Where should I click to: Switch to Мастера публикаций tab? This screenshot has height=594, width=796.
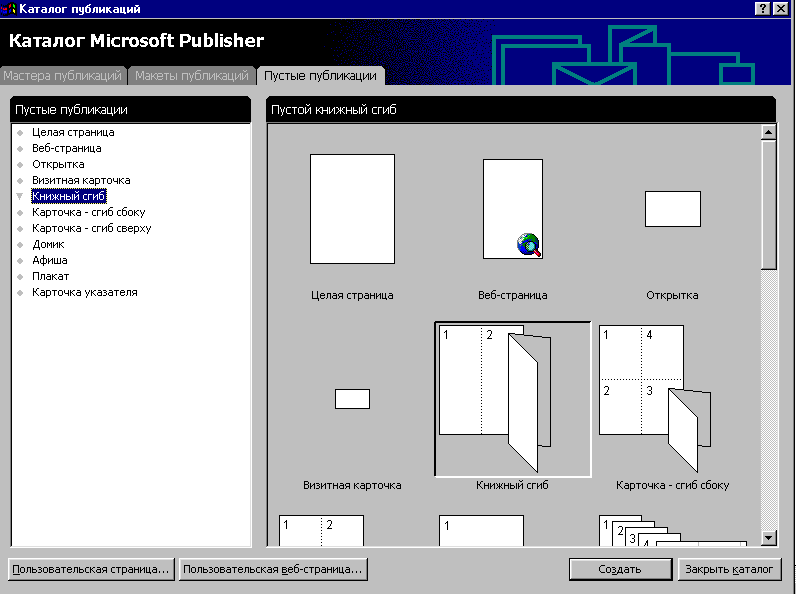(62, 76)
